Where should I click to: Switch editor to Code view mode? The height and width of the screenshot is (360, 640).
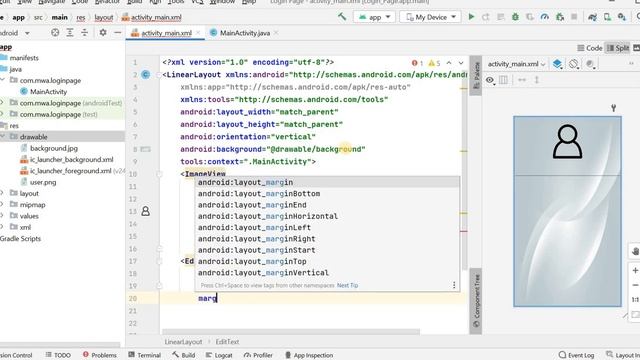click(590, 48)
